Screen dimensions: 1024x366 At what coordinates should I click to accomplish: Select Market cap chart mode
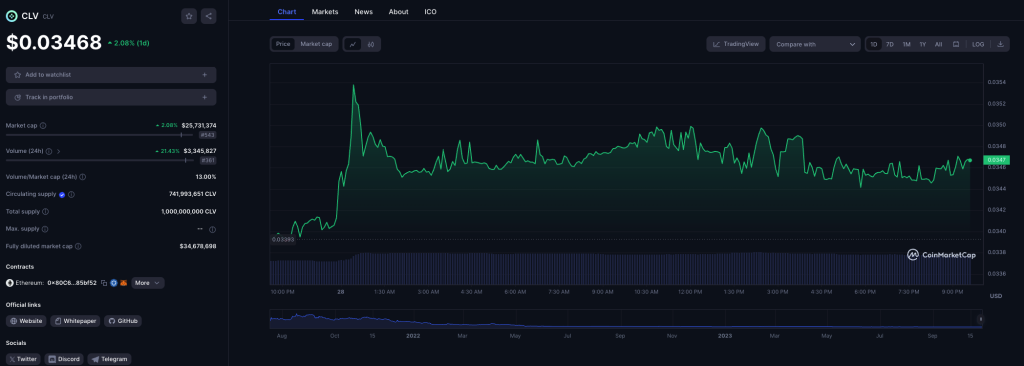coord(316,44)
